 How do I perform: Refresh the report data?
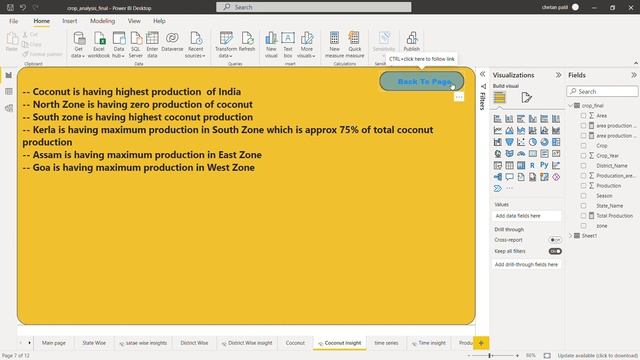click(x=247, y=42)
